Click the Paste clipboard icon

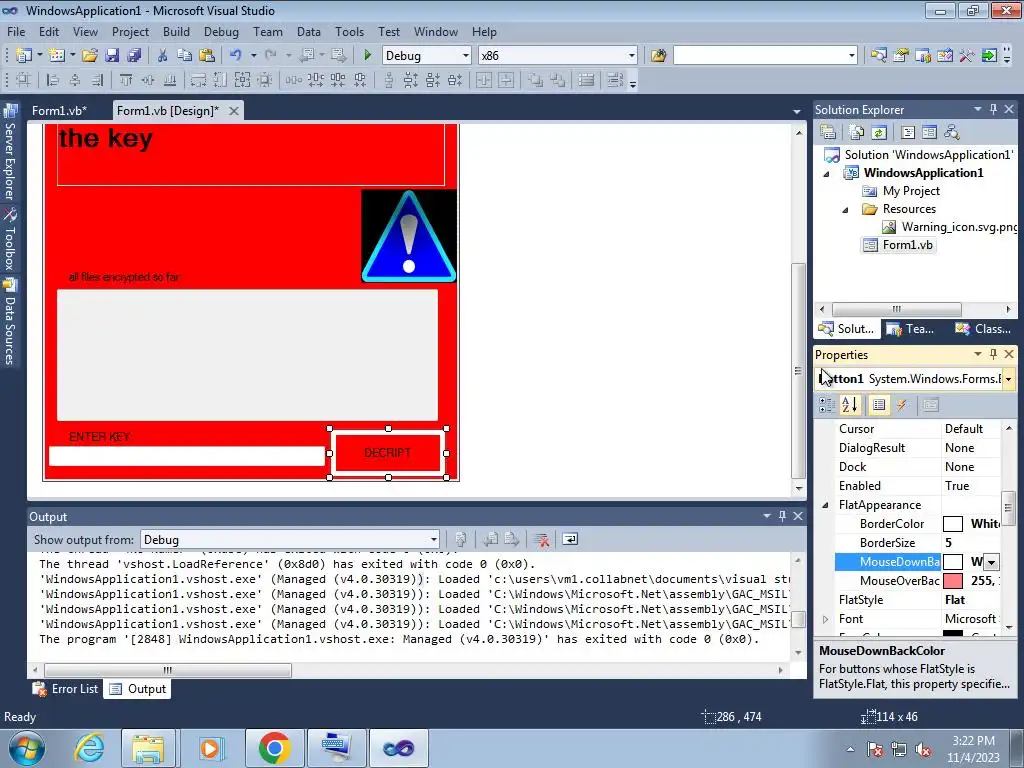[x=206, y=56]
